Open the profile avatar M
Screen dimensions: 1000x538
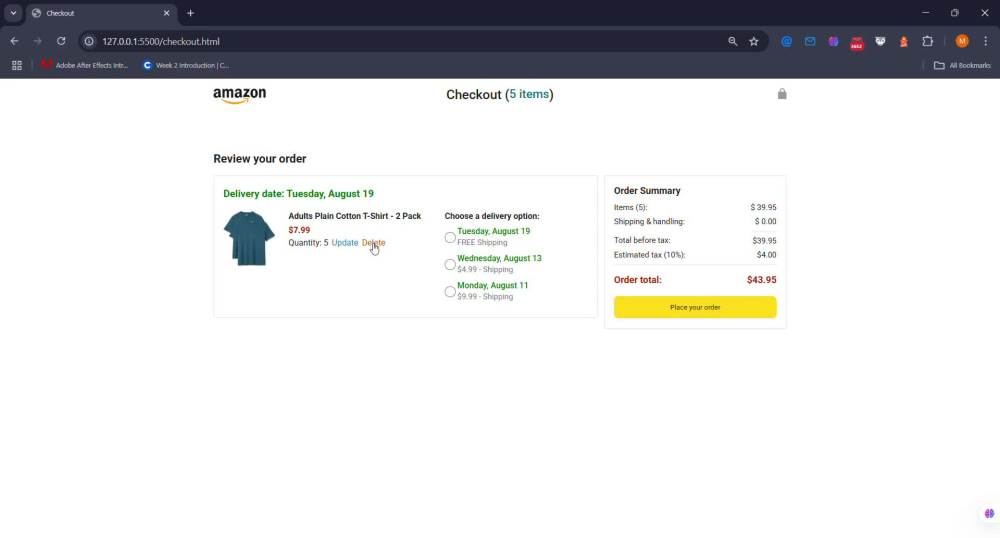click(x=962, y=41)
